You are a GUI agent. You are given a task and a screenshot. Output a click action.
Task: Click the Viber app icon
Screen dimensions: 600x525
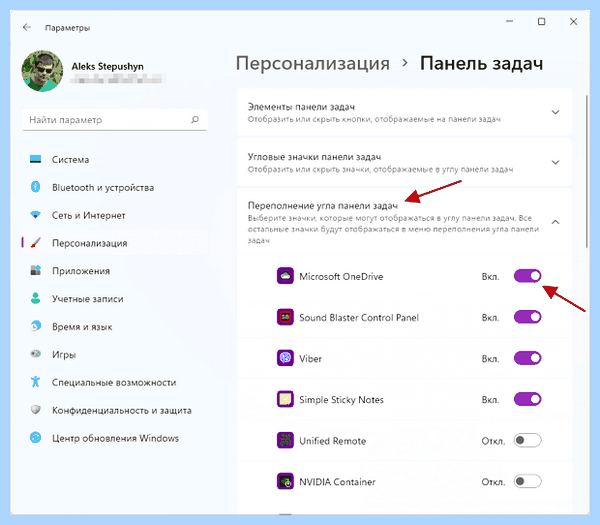coord(285,358)
